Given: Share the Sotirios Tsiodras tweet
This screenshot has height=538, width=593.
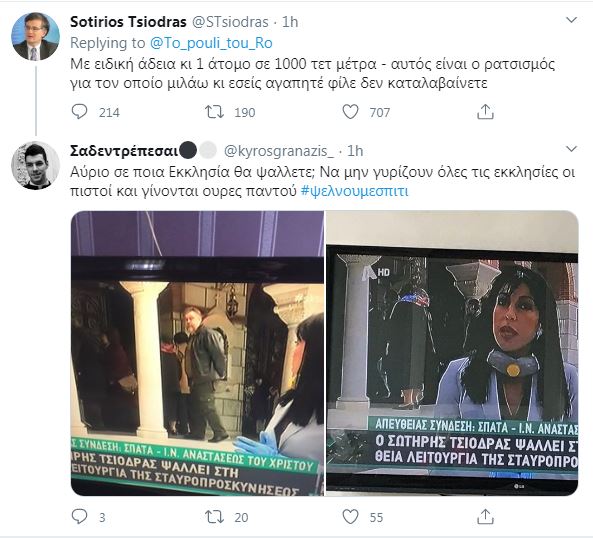Looking at the screenshot, I should 485,112.
